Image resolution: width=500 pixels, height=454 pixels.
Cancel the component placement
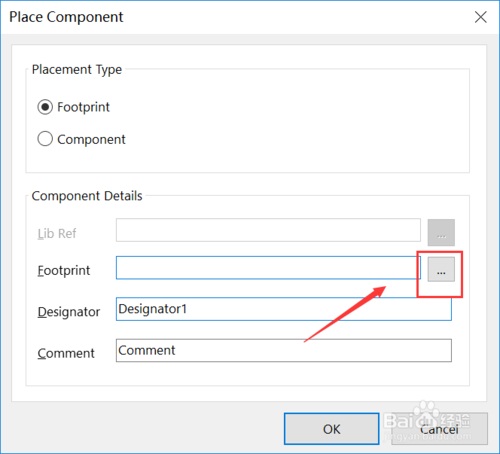coord(439,429)
